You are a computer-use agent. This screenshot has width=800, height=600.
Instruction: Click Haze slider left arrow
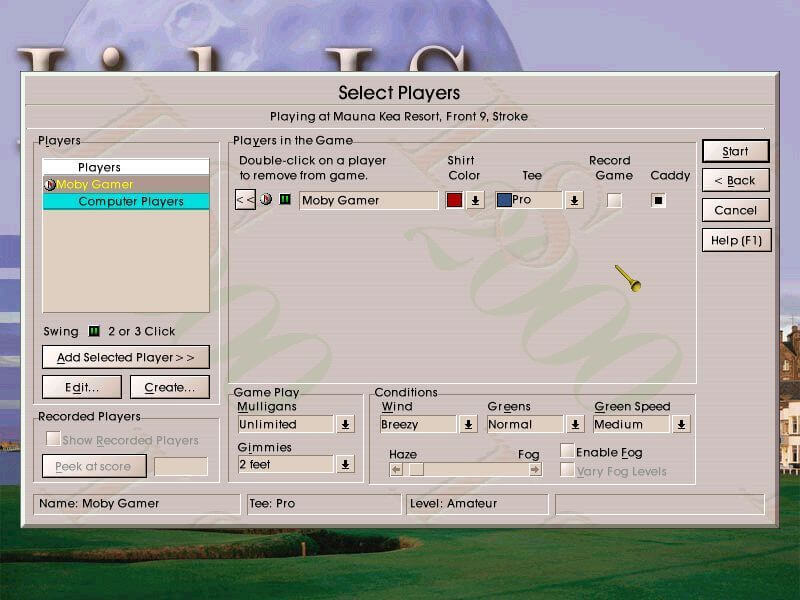coord(396,469)
